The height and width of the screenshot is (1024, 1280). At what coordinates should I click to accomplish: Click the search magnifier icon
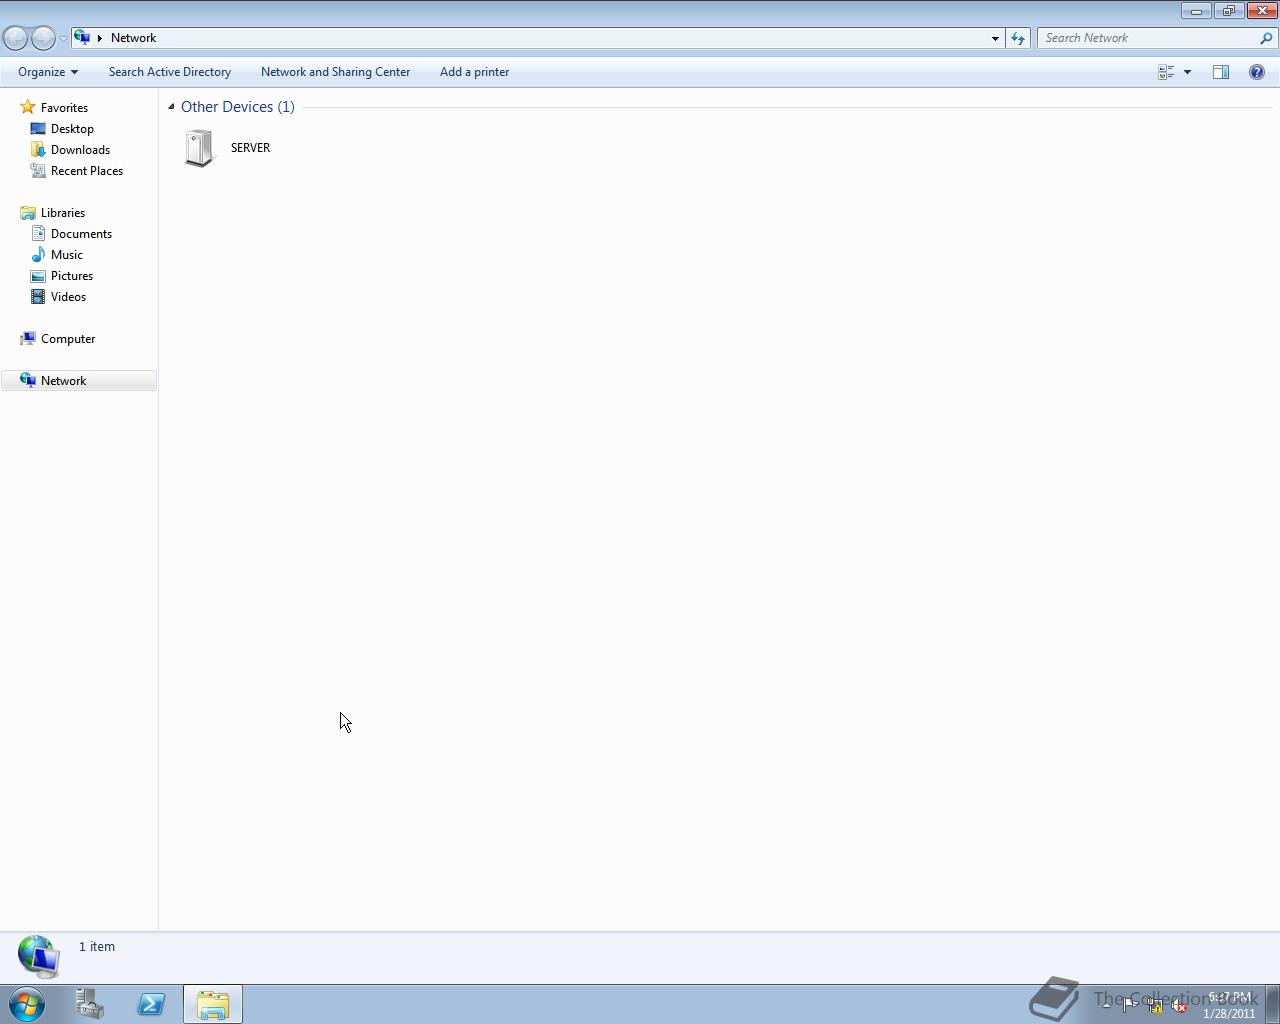coord(1267,38)
